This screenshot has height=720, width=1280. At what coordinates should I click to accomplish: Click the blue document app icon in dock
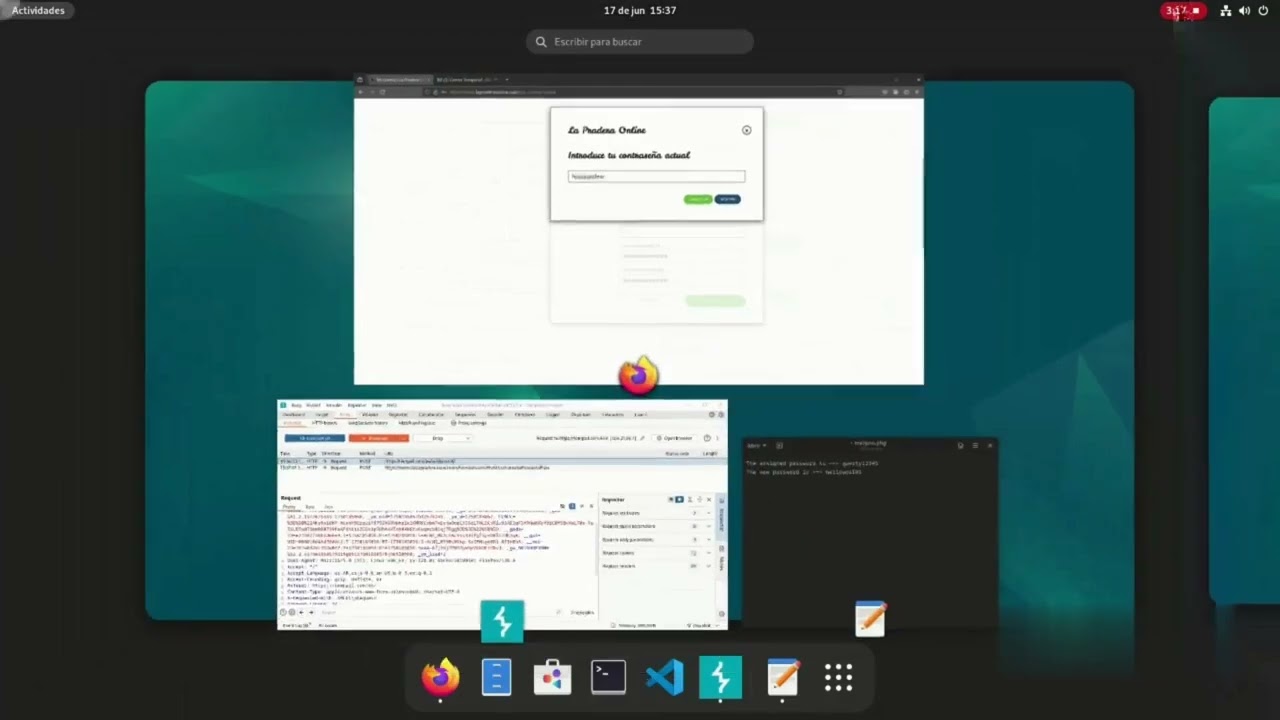pyautogui.click(x=496, y=678)
